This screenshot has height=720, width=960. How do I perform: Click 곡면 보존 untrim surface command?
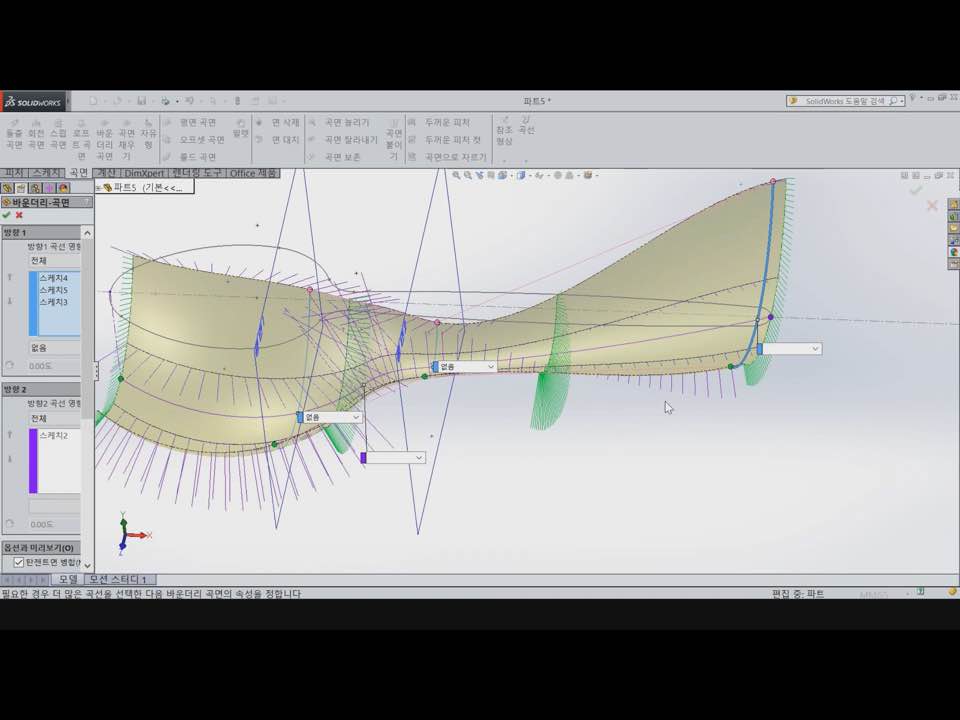336,157
